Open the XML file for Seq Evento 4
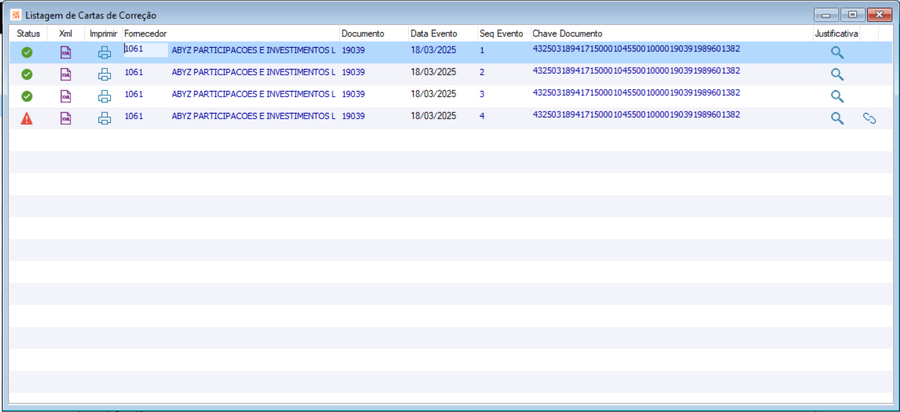The width and height of the screenshot is (900, 412). pos(66,119)
